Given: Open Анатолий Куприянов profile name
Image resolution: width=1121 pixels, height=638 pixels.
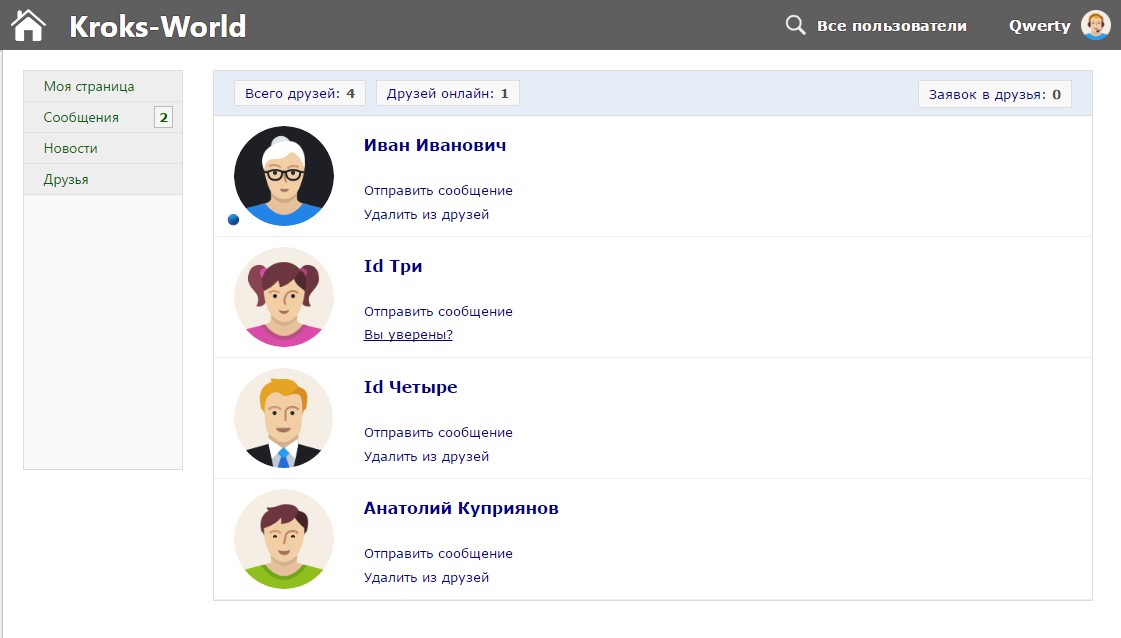Looking at the screenshot, I should (461, 509).
